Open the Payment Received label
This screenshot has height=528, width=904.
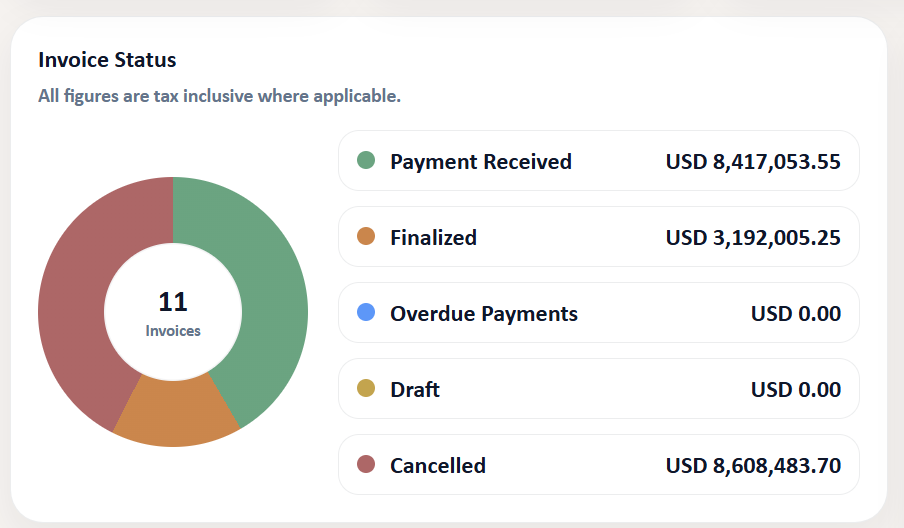(481, 161)
